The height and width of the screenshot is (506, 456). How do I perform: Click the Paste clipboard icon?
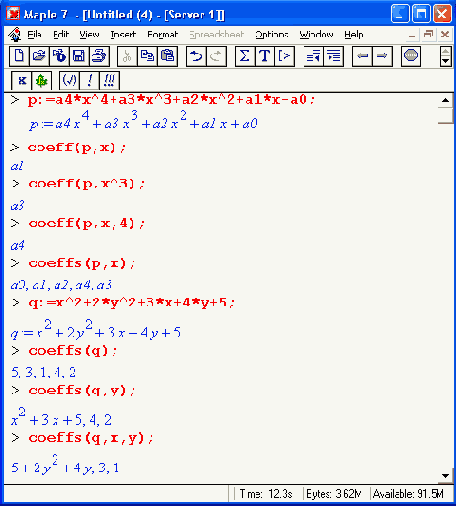click(167, 56)
